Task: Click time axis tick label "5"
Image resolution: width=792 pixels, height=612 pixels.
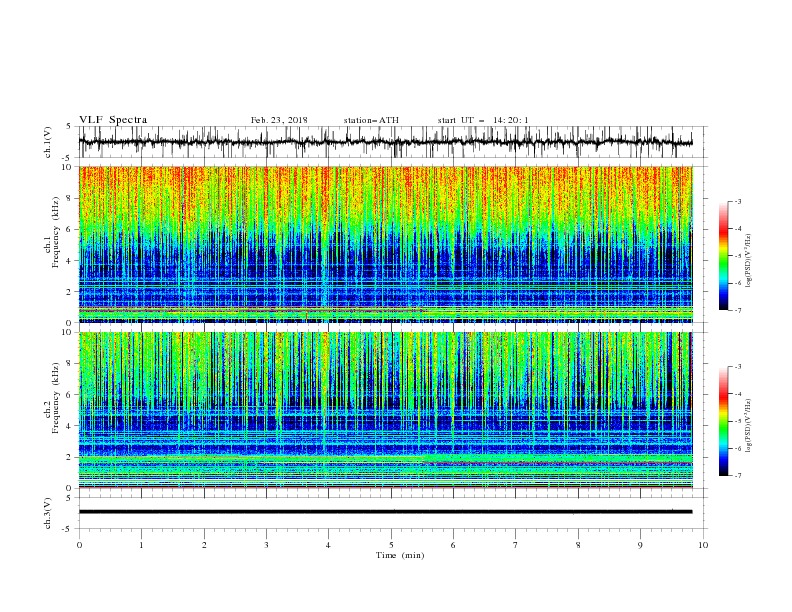Action: [391, 545]
